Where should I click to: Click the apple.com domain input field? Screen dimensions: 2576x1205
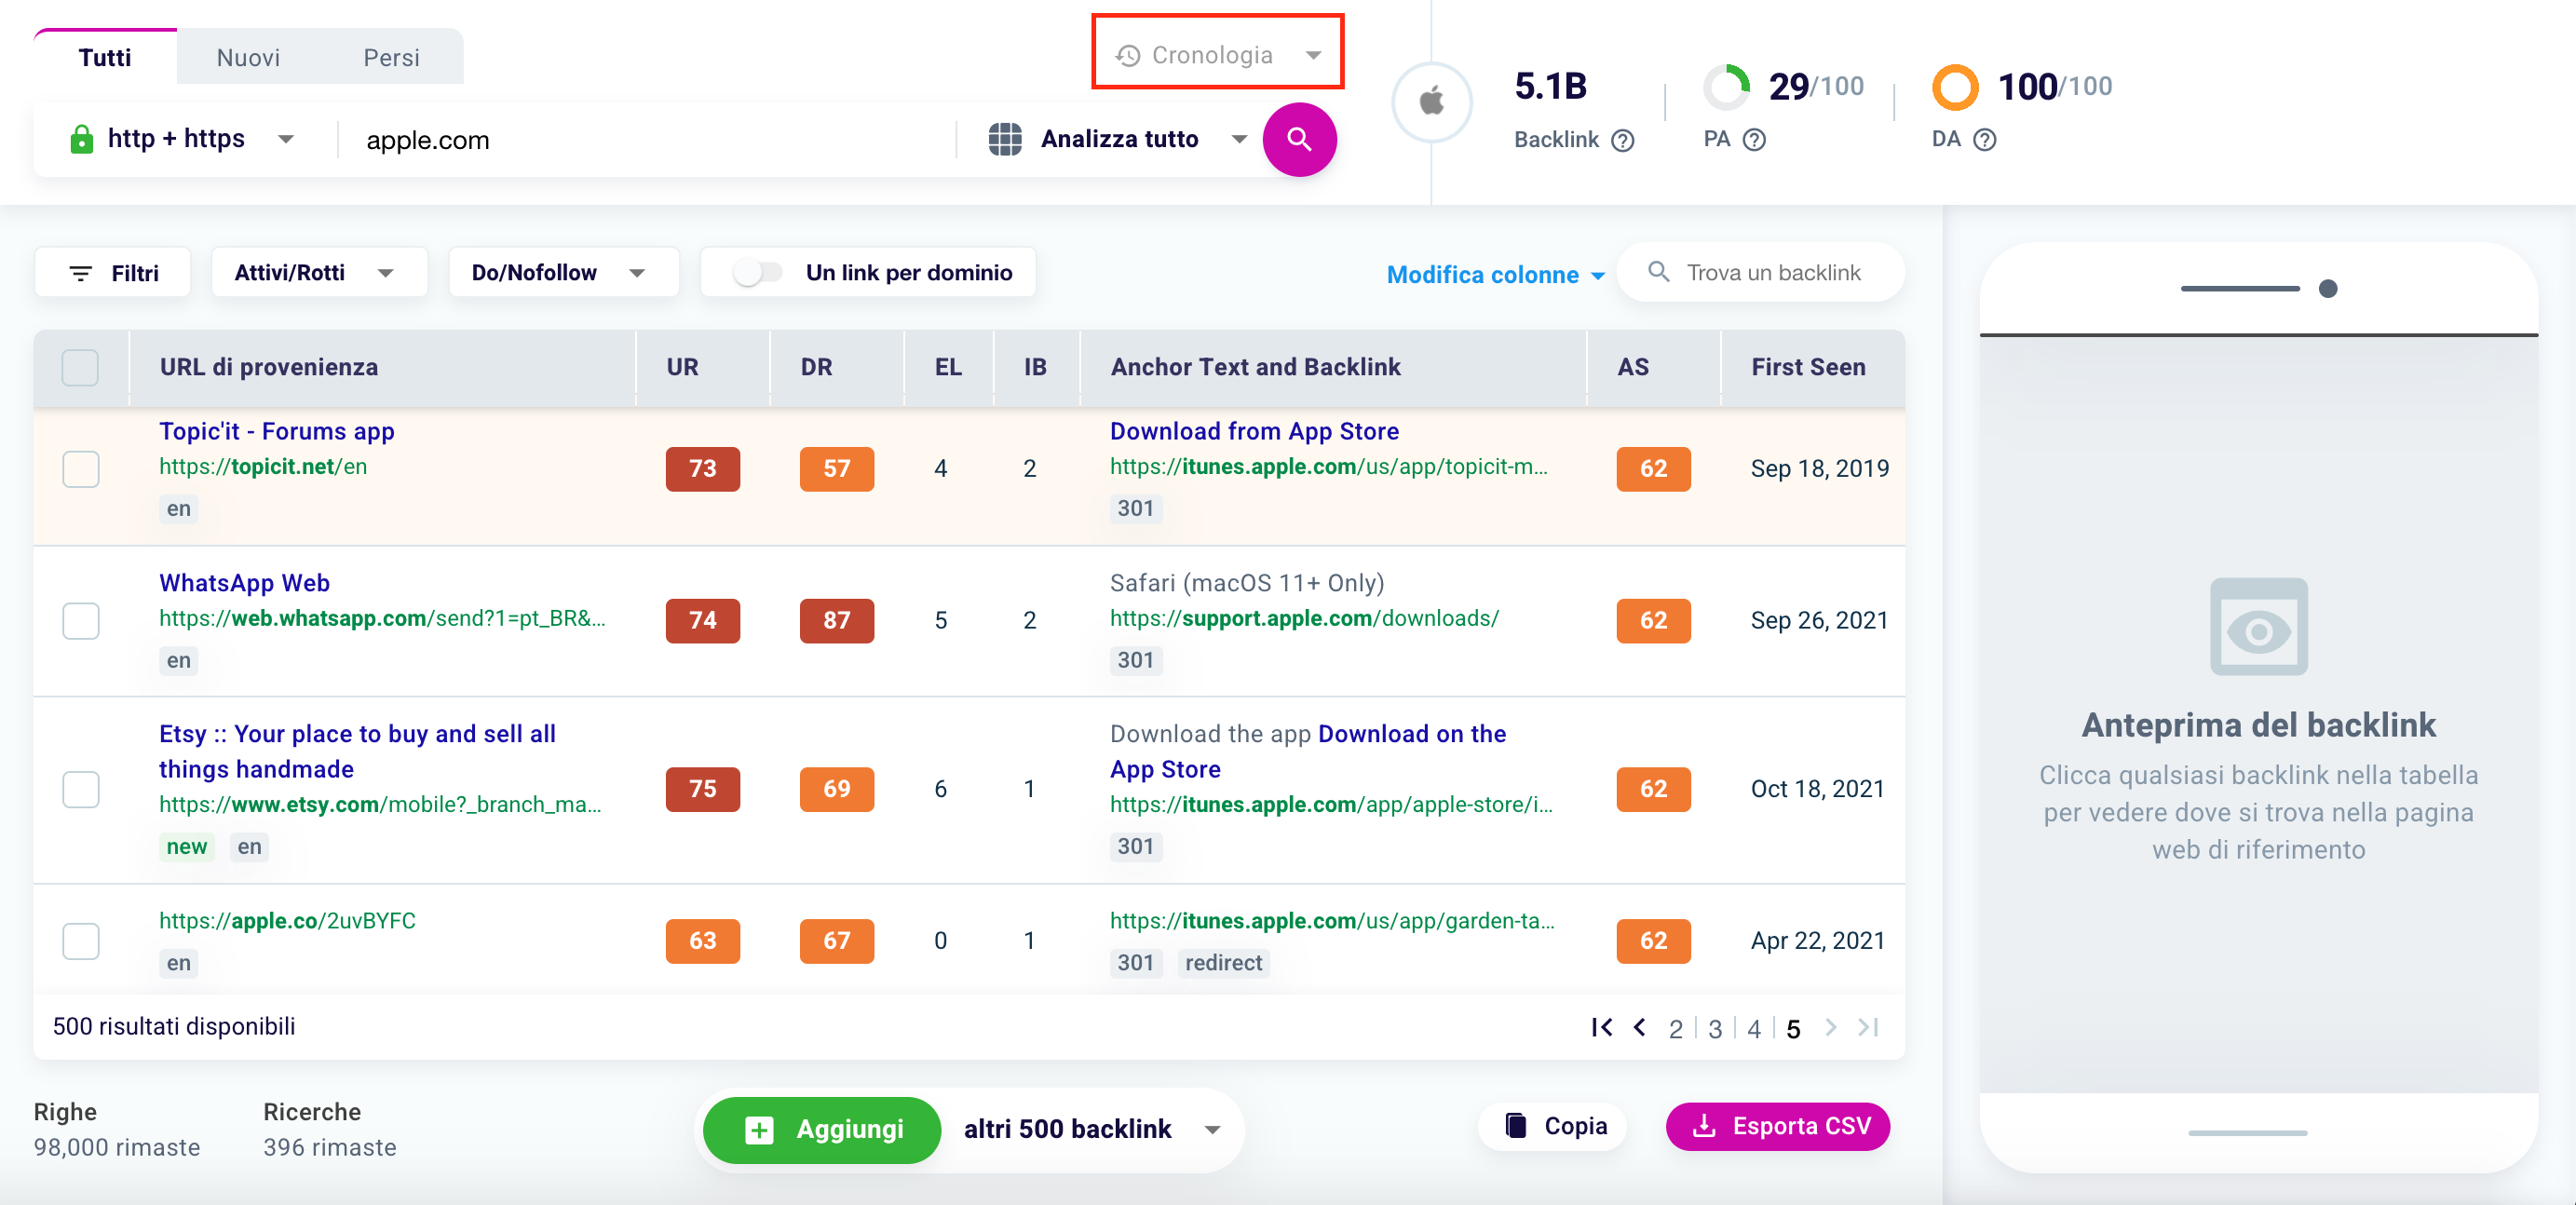(645, 139)
